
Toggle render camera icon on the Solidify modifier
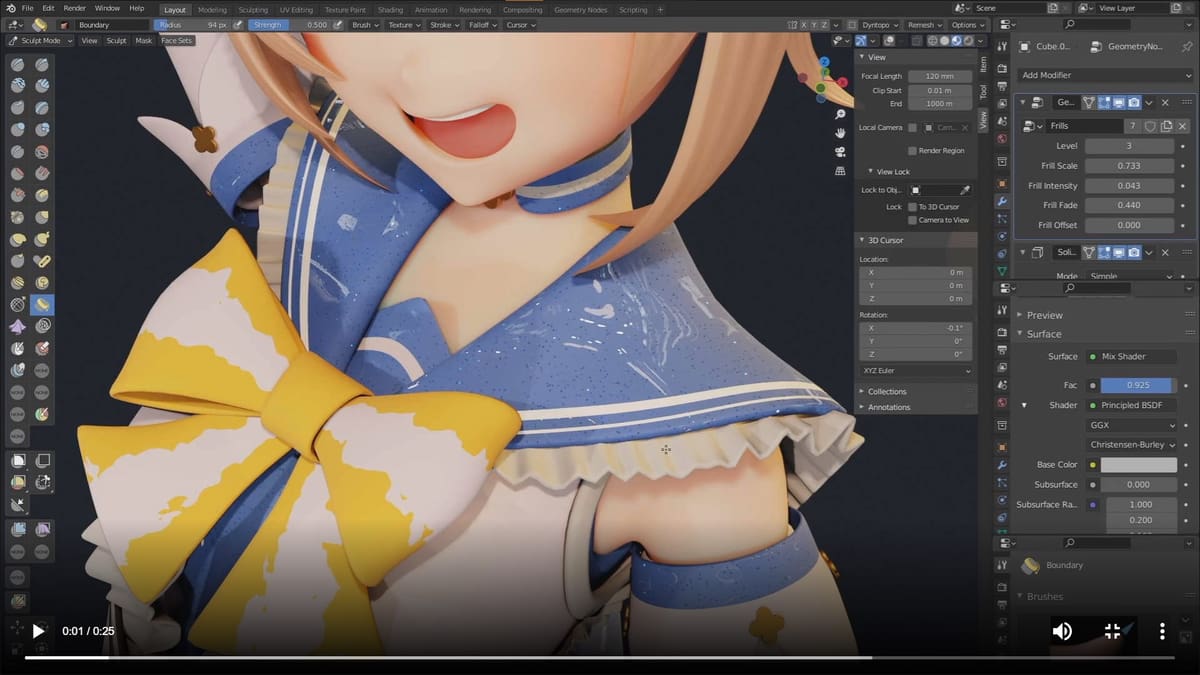click(x=1134, y=253)
